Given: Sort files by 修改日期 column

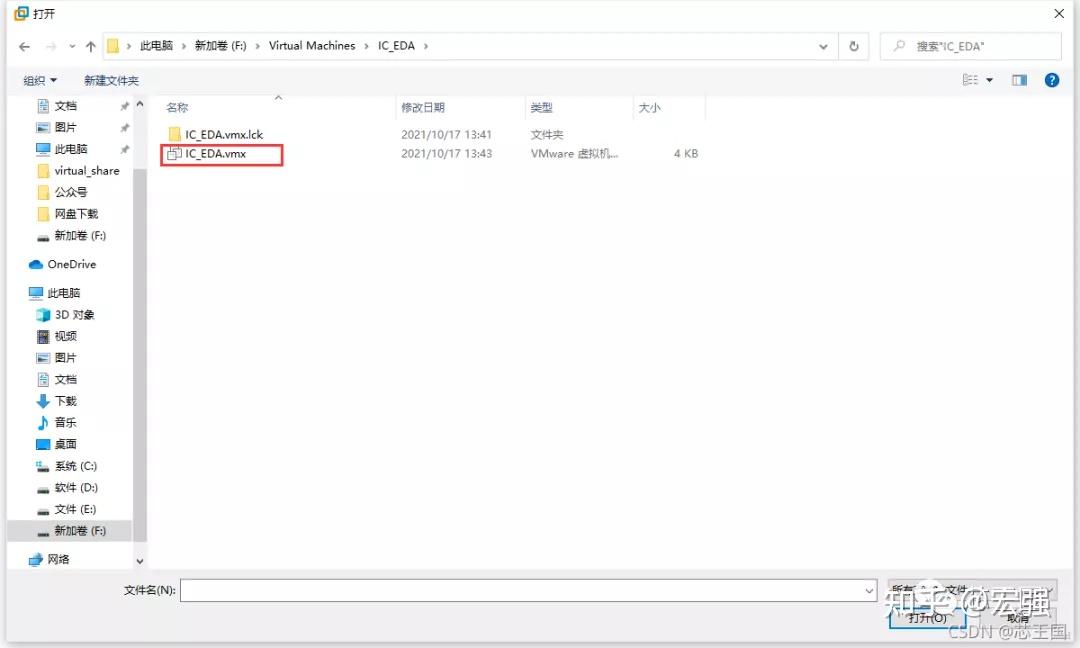Looking at the screenshot, I should pos(423,107).
